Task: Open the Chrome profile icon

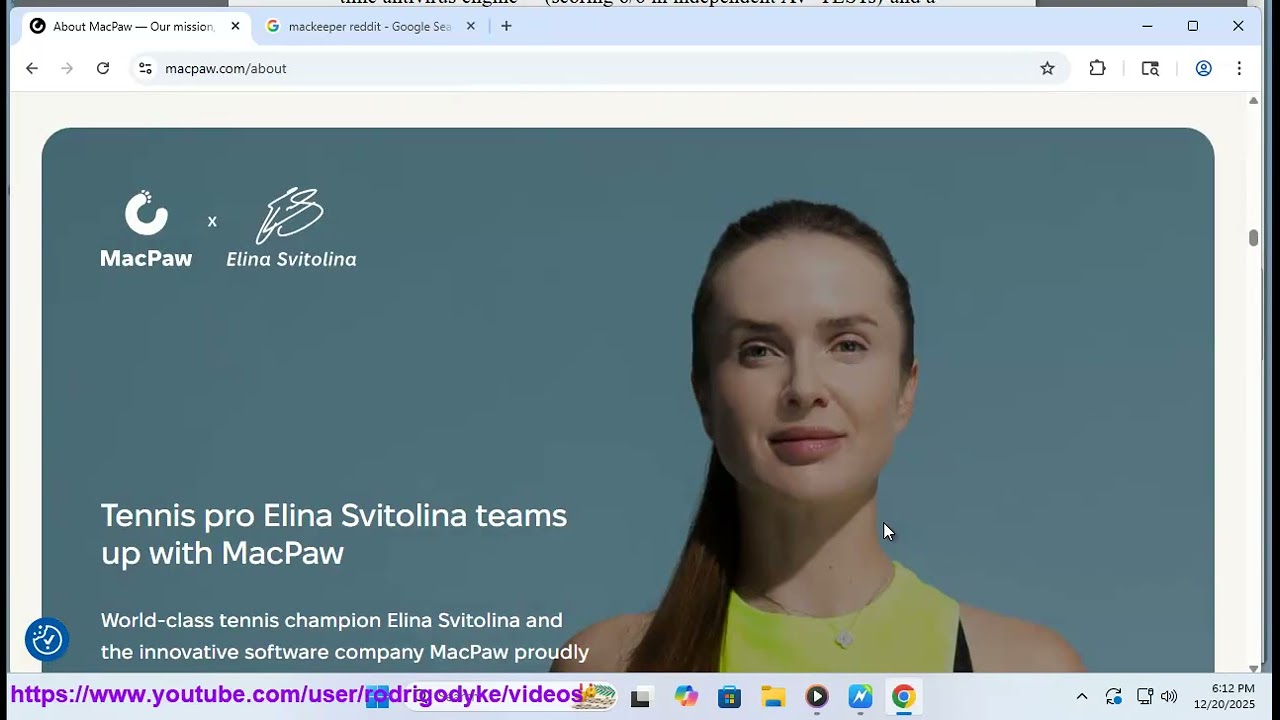Action: pyautogui.click(x=1203, y=68)
